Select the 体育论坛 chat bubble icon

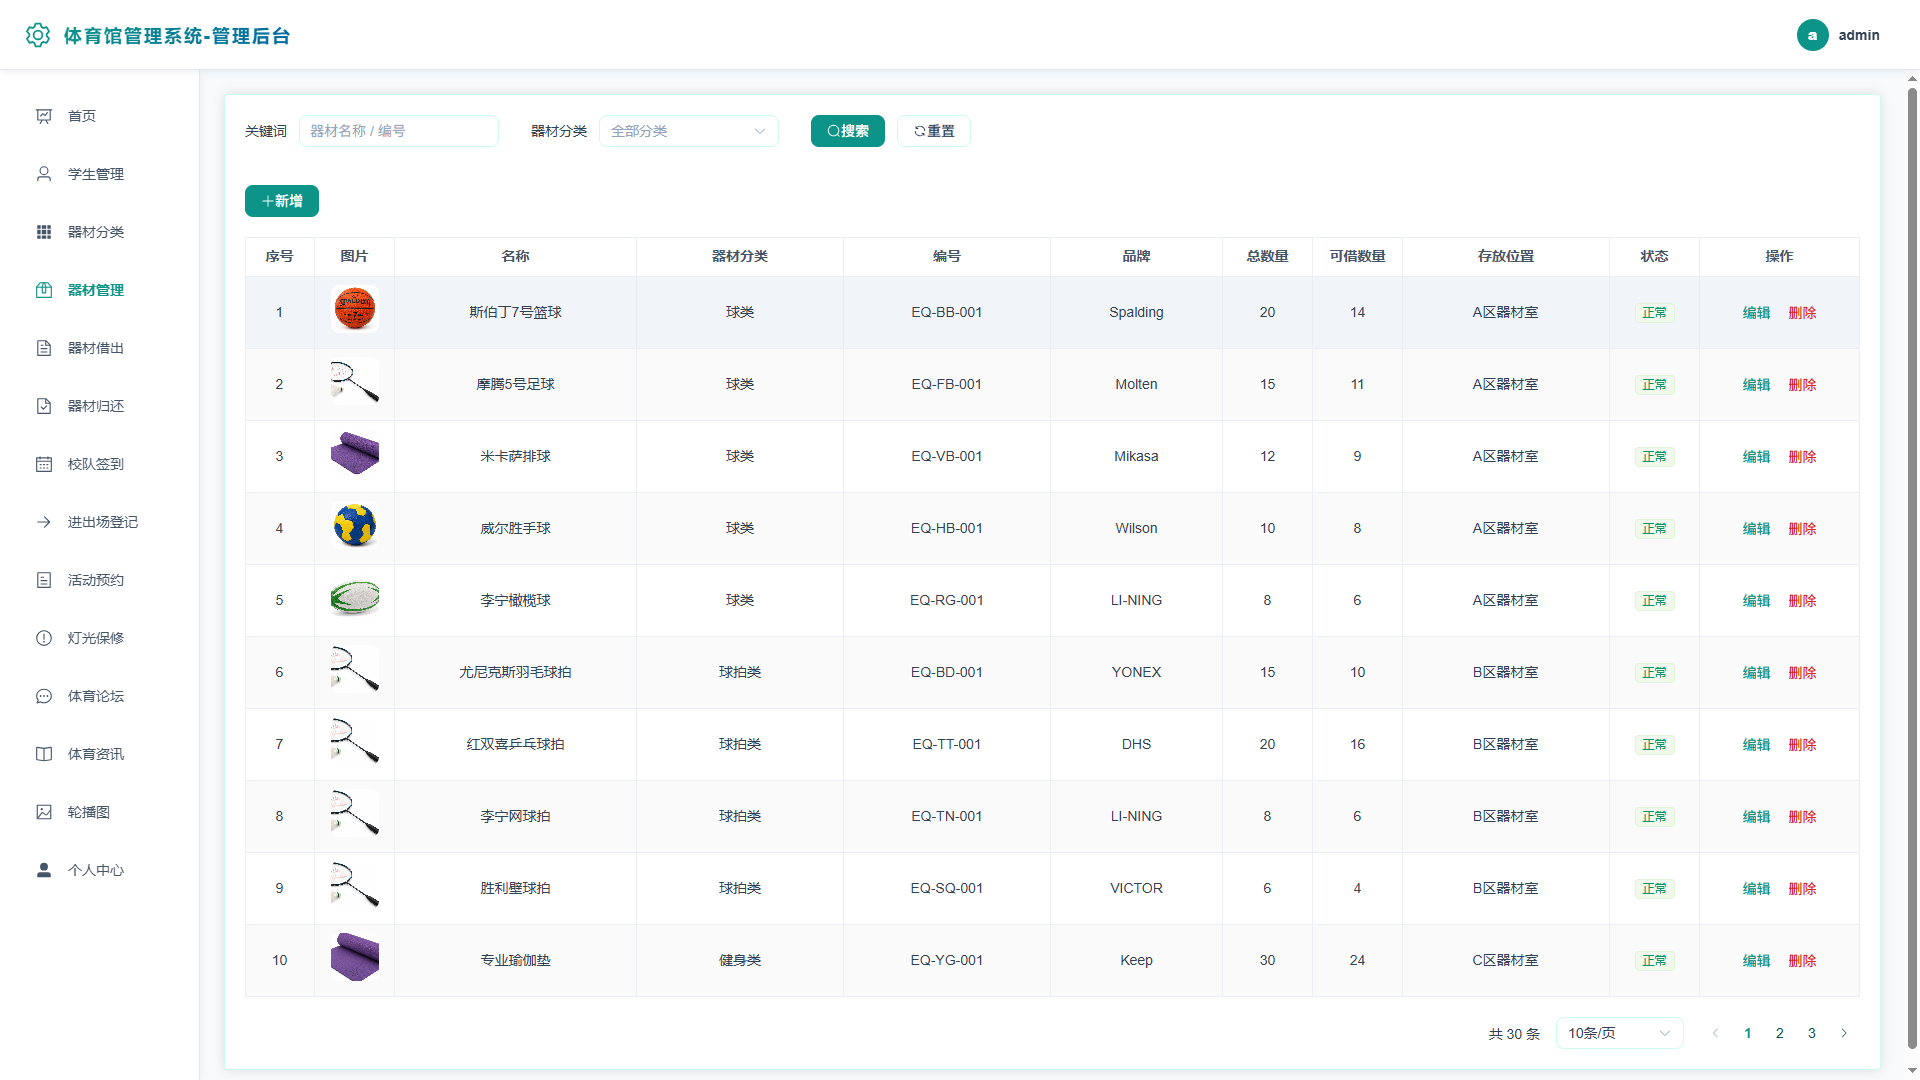tap(44, 696)
